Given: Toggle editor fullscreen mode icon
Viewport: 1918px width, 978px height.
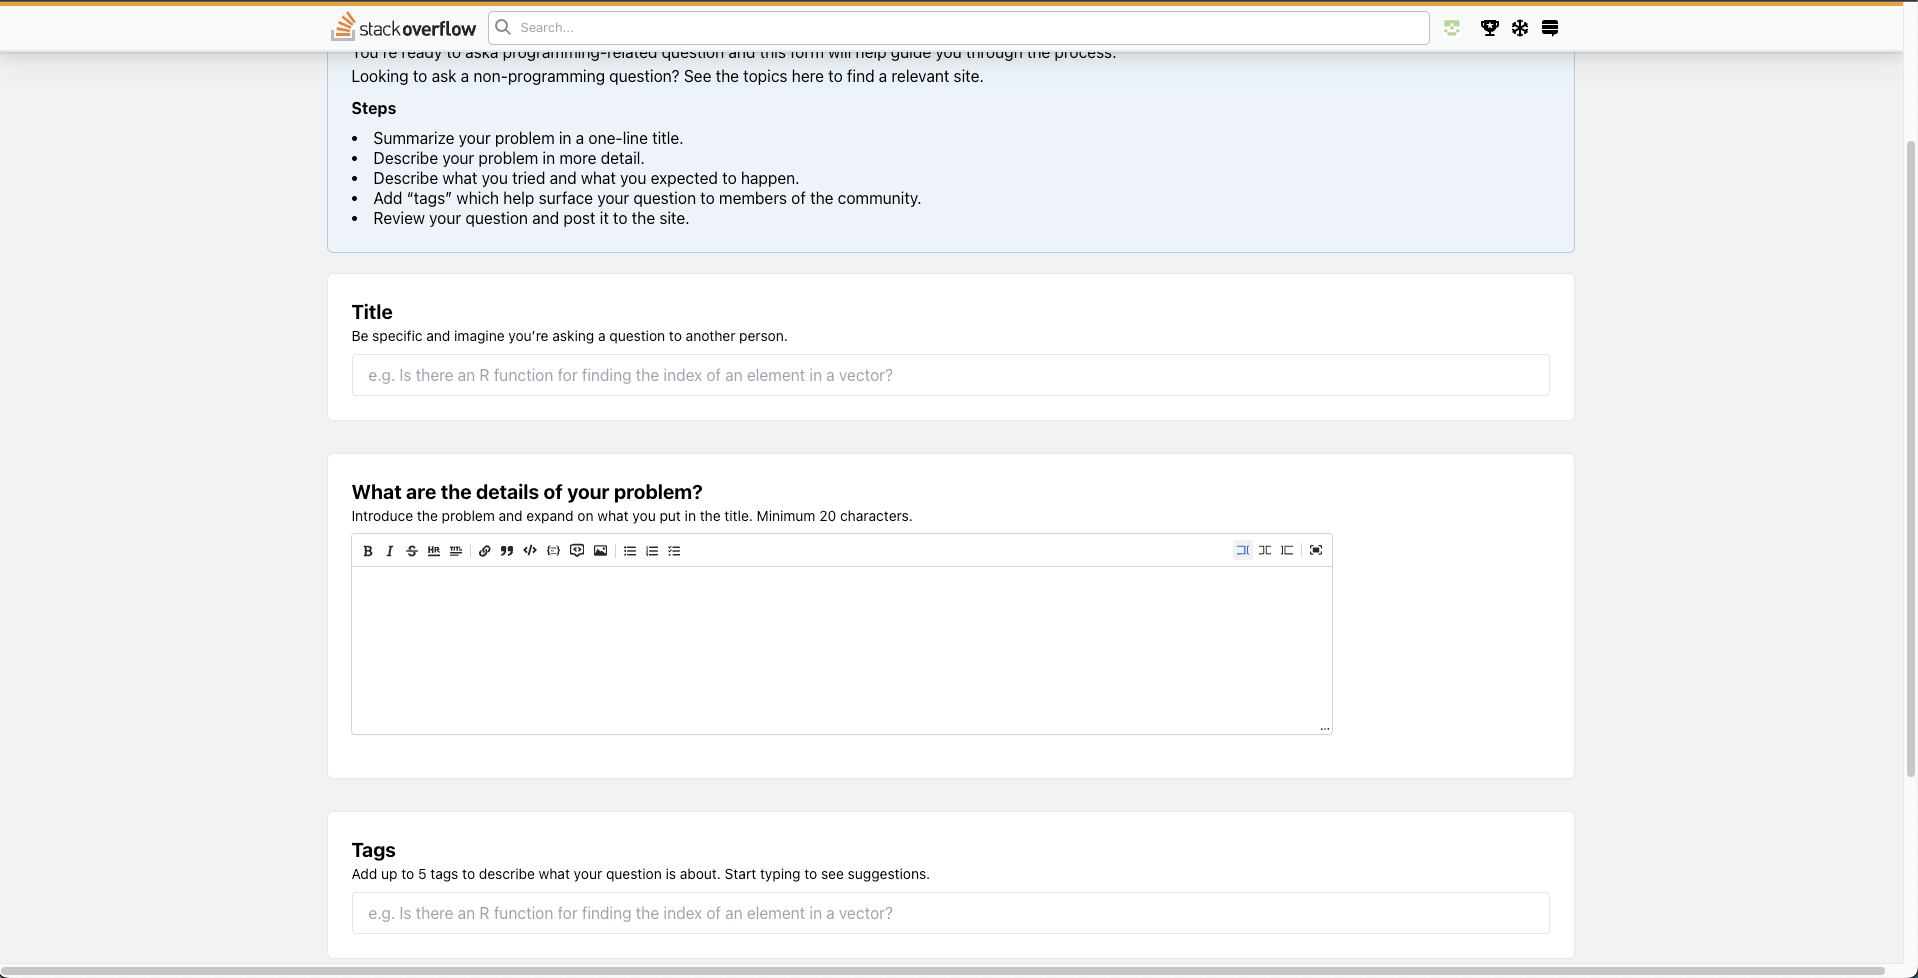Looking at the screenshot, I should click(1316, 550).
